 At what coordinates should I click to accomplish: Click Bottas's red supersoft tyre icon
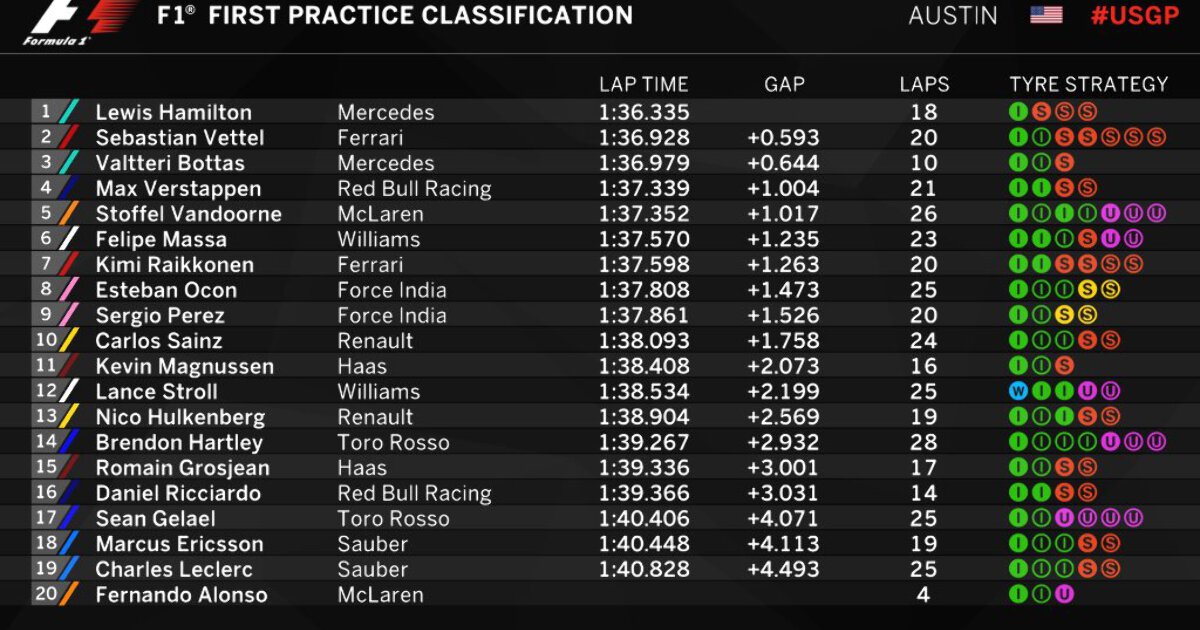[x=1064, y=163]
